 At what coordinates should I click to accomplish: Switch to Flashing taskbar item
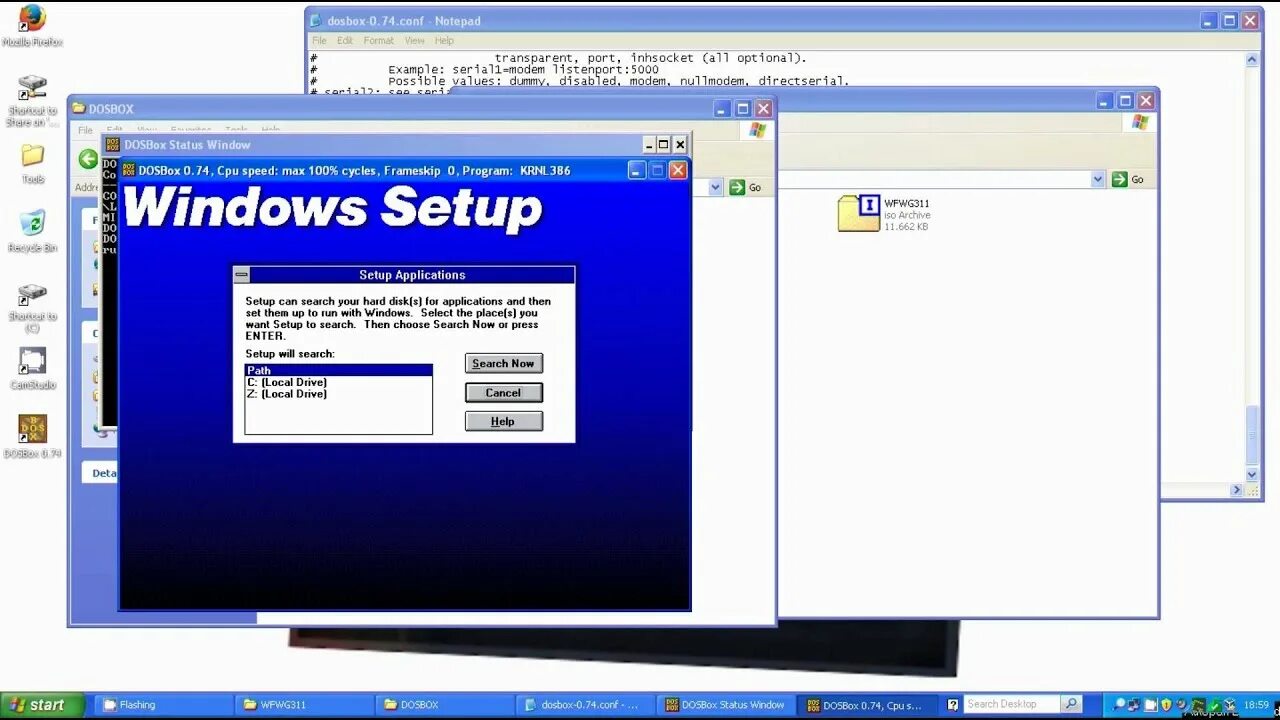(x=163, y=705)
